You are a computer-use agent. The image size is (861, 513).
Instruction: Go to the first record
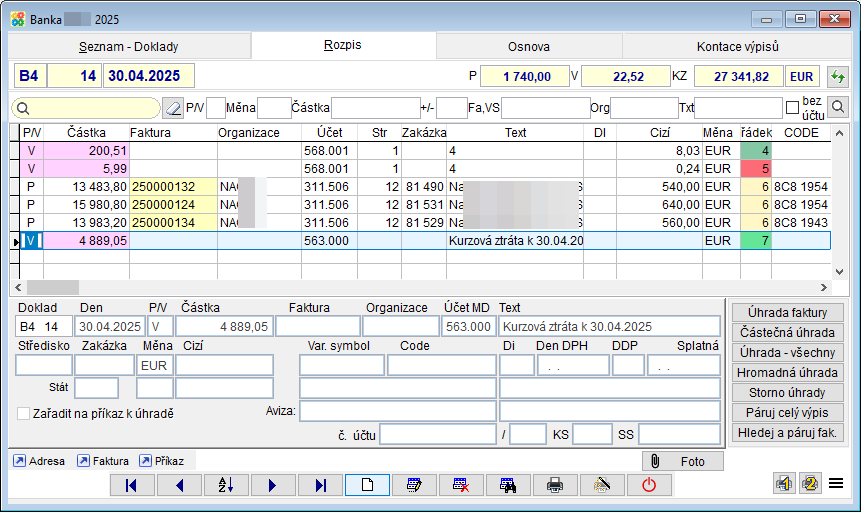coord(132,485)
